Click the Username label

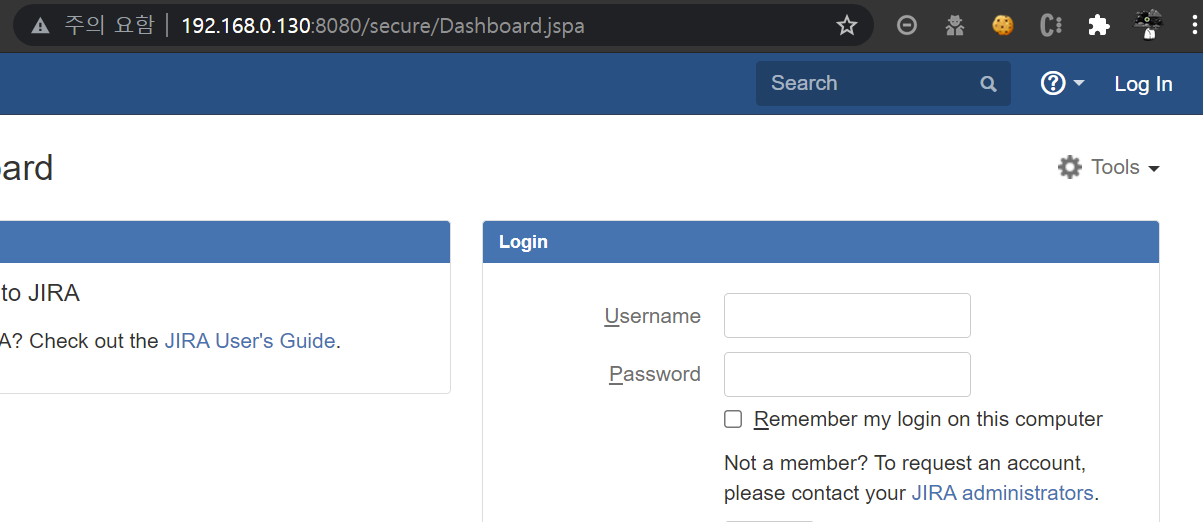652,316
